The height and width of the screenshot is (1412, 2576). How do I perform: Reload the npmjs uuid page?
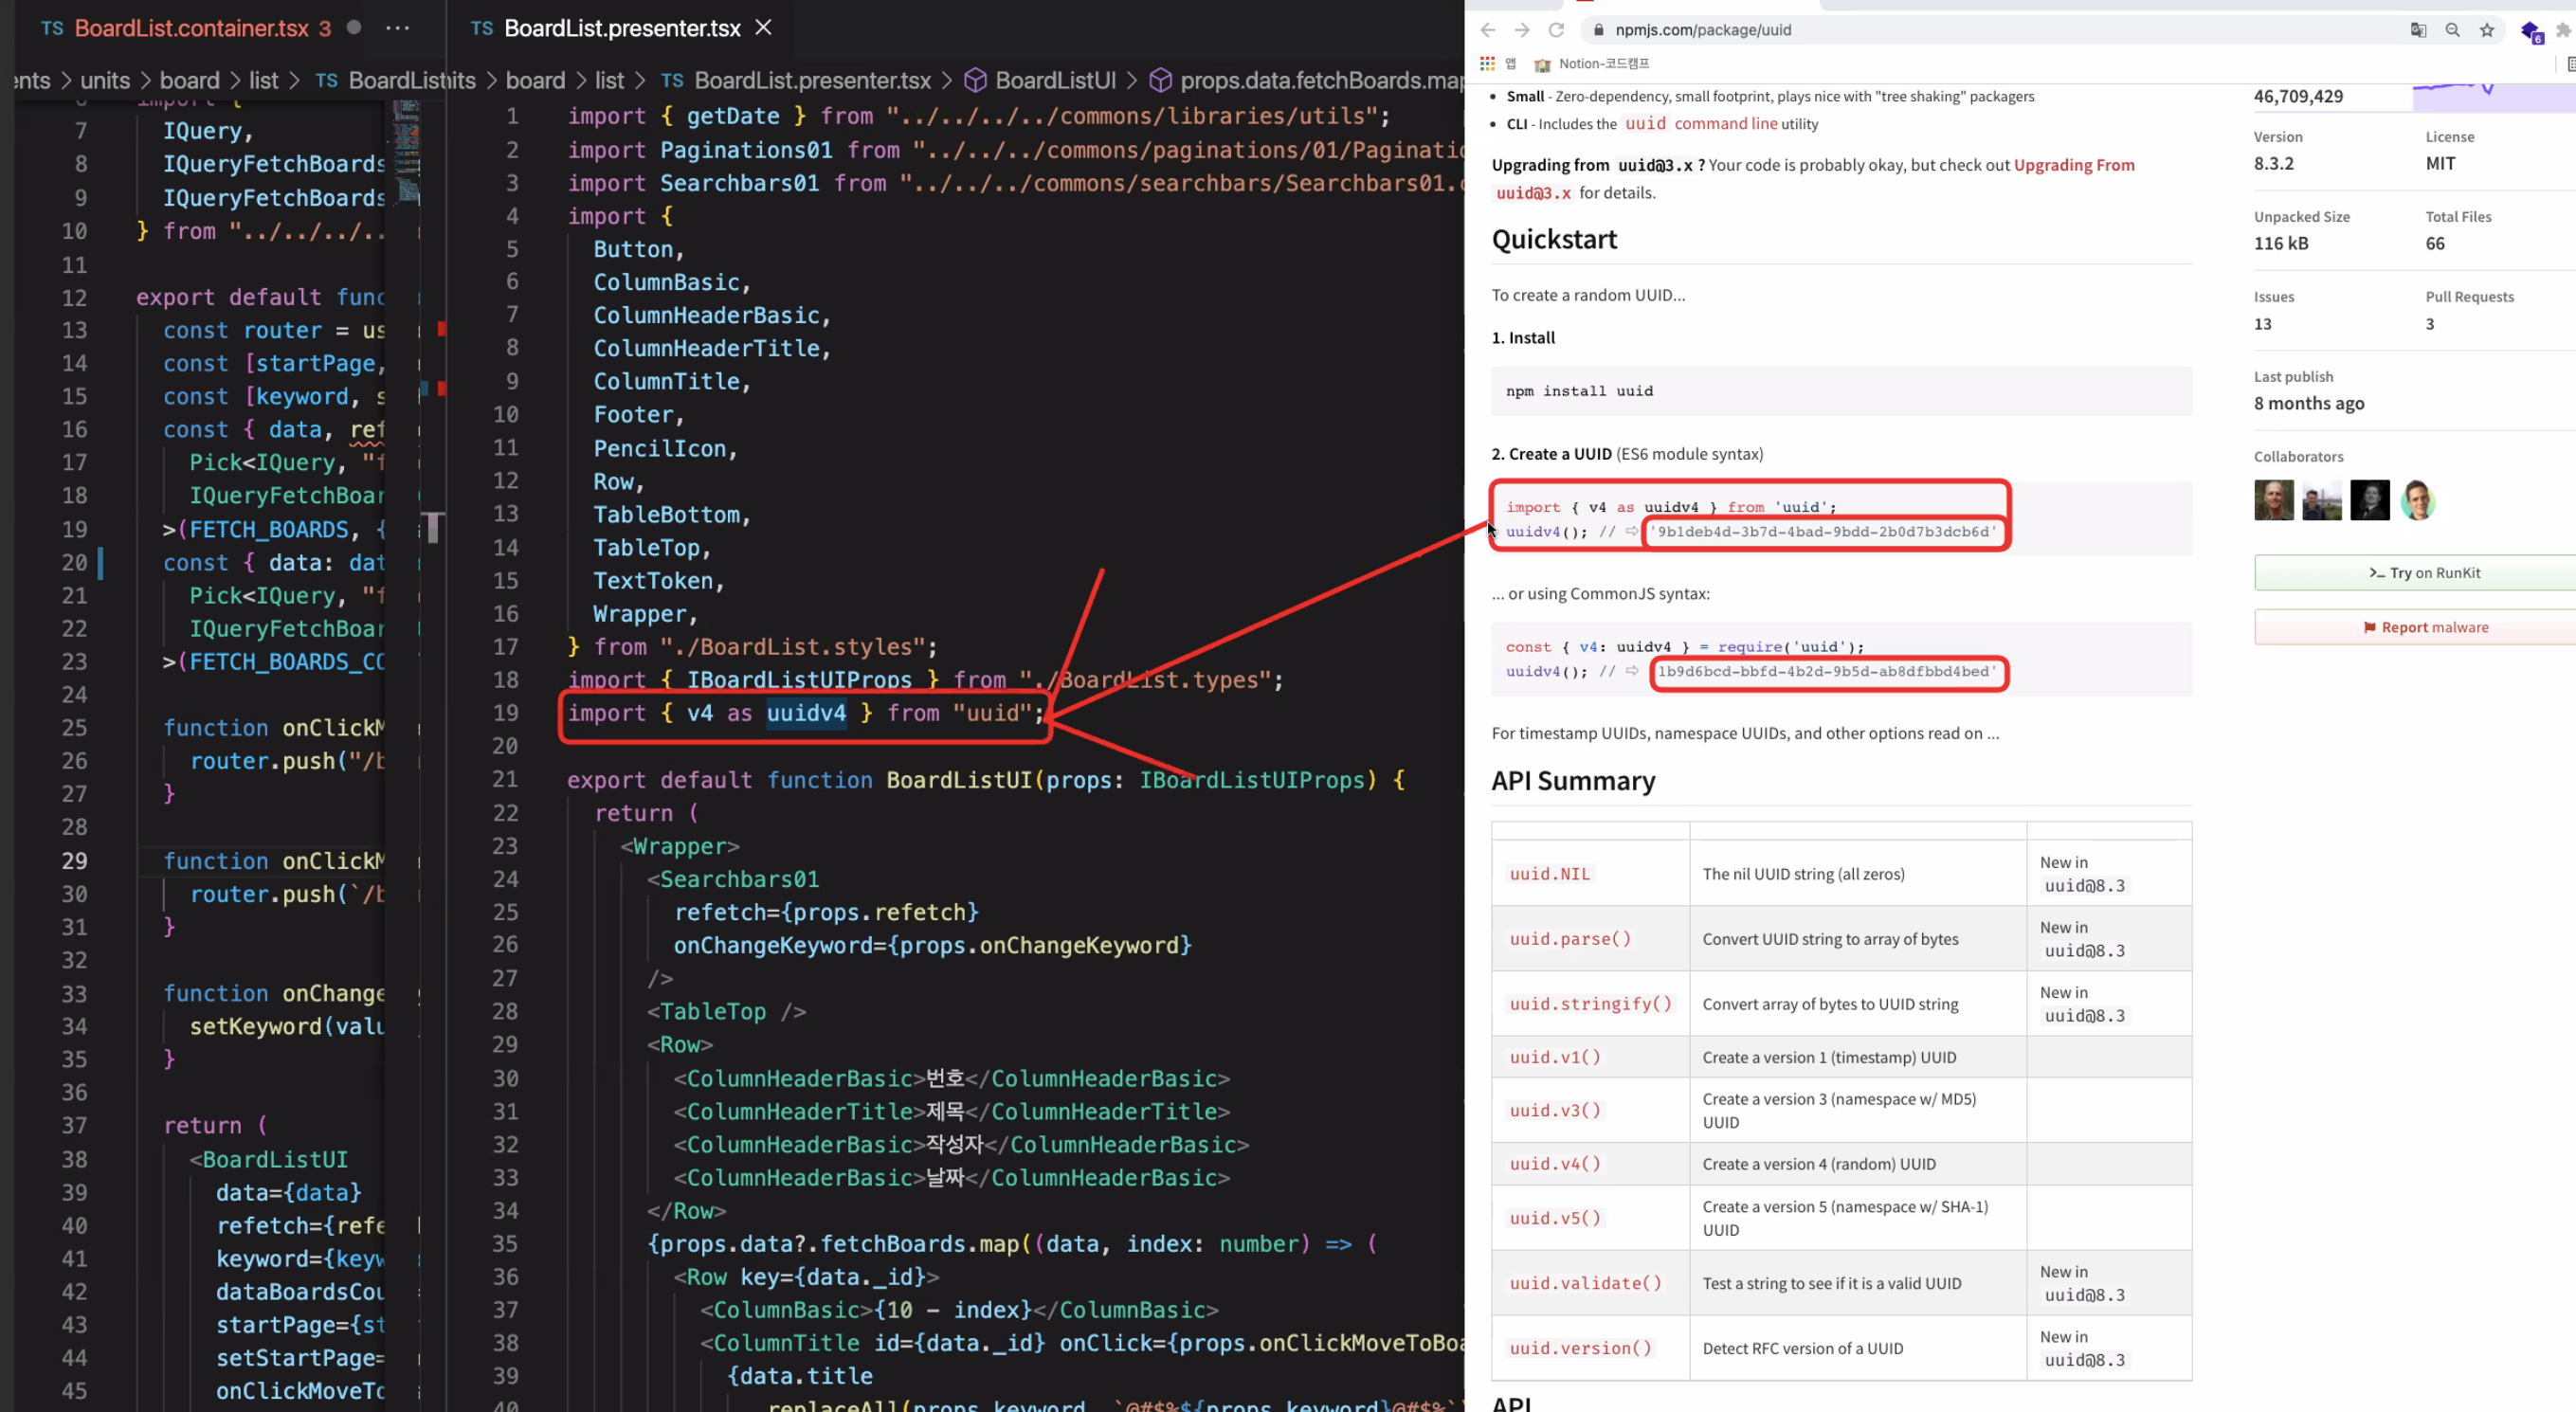click(1556, 30)
